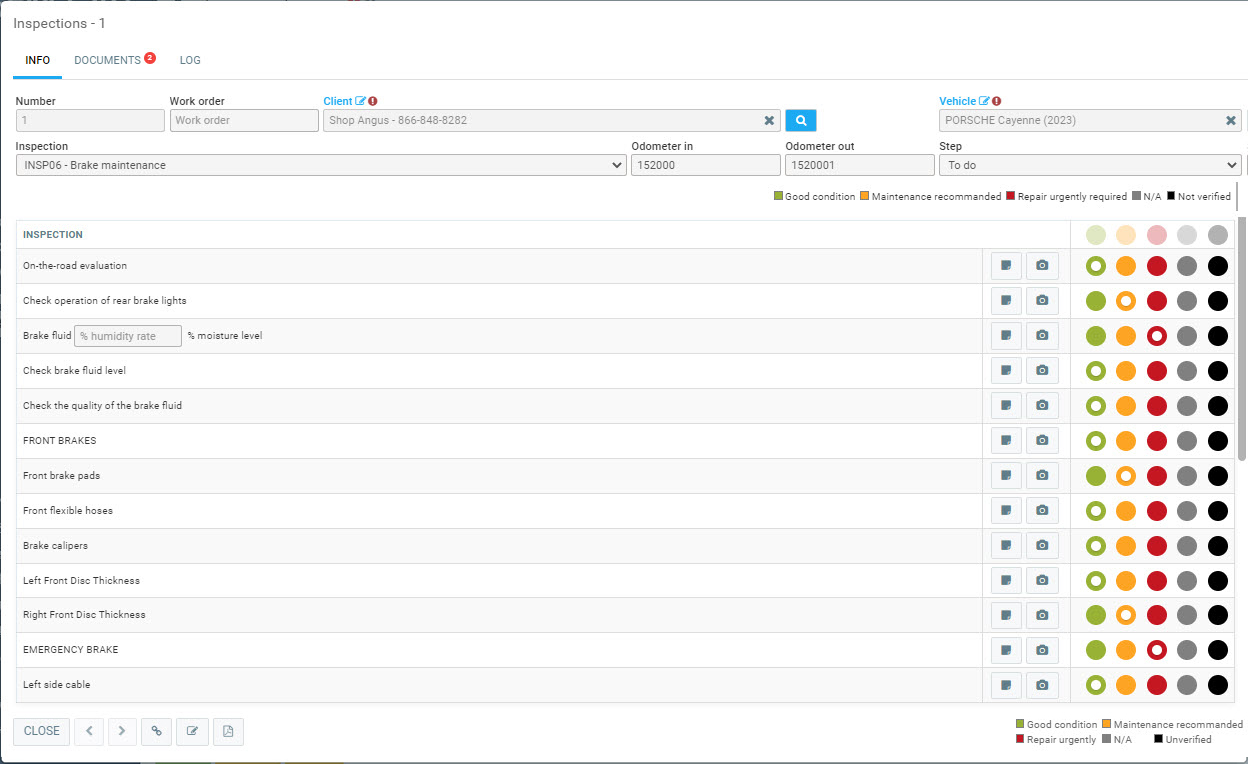Set Left side cable to Not verified
Screen dimensions: 1248x764
tap(1217, 685)
